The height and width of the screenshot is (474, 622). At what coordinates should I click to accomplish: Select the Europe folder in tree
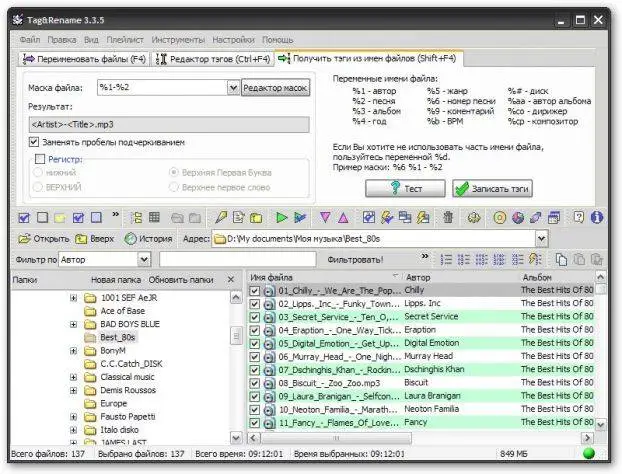pyautogui.click(x=113, y=404)
